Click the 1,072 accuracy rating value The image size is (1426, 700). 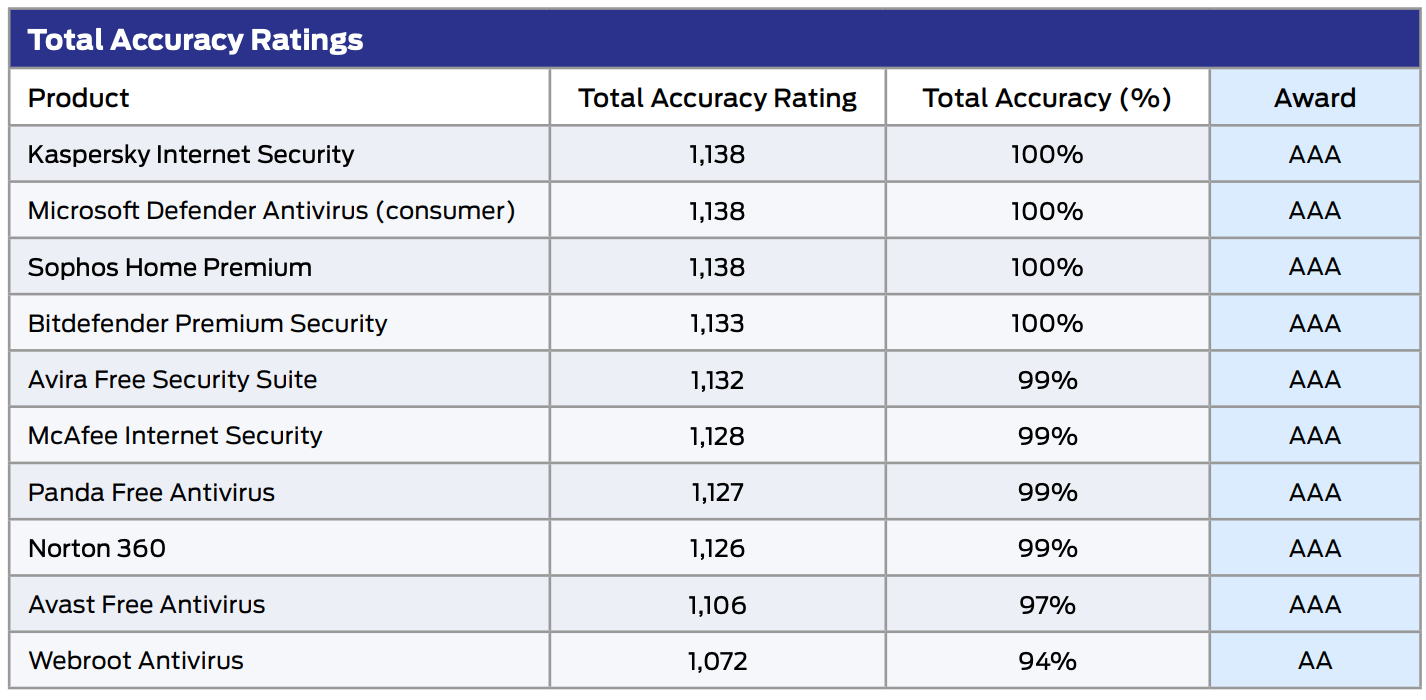pos(717,661)
